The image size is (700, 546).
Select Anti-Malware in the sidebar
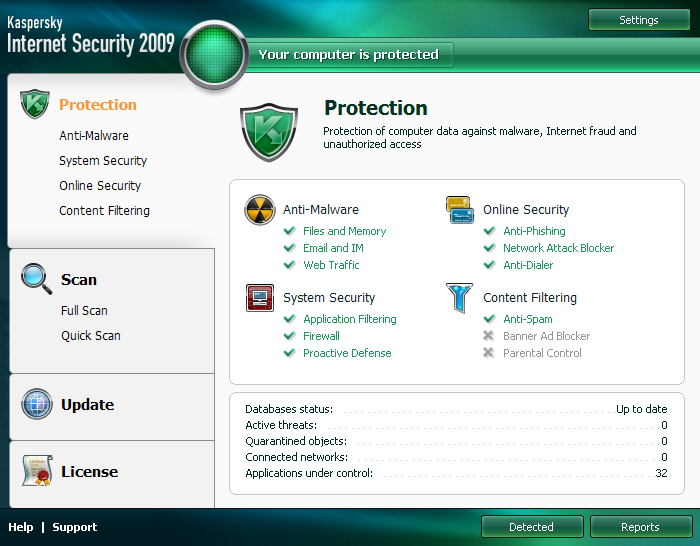pyautogui.click(x=94, y=135)
